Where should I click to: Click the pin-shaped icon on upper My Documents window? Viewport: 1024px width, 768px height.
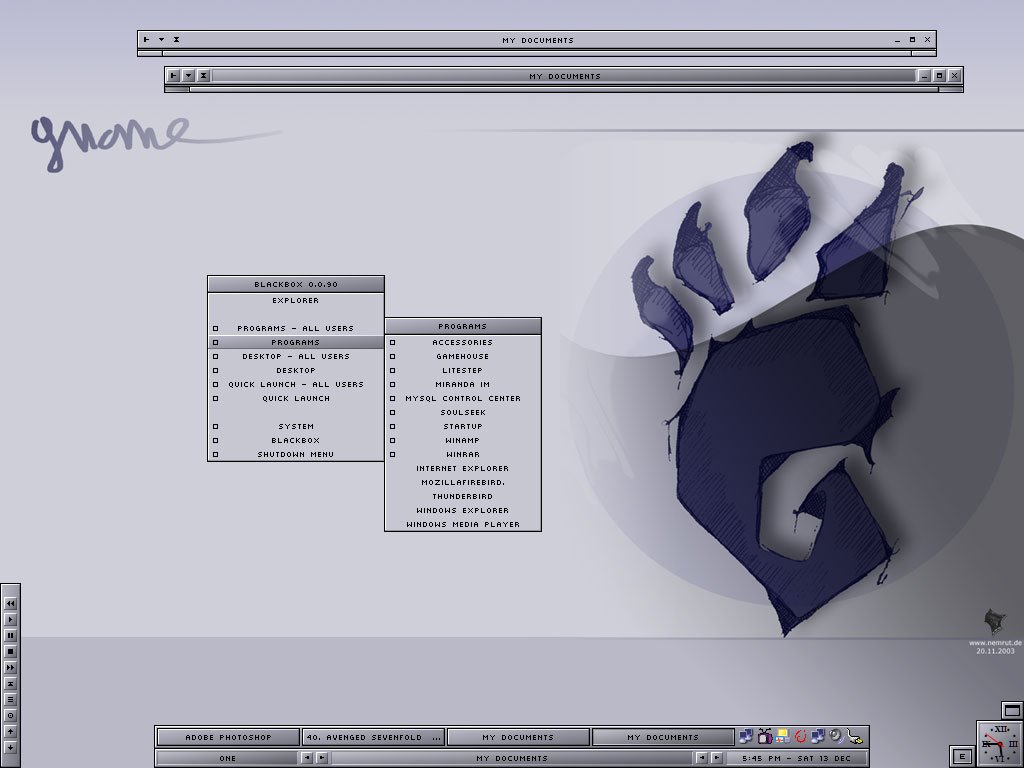[x=146, y=40]
